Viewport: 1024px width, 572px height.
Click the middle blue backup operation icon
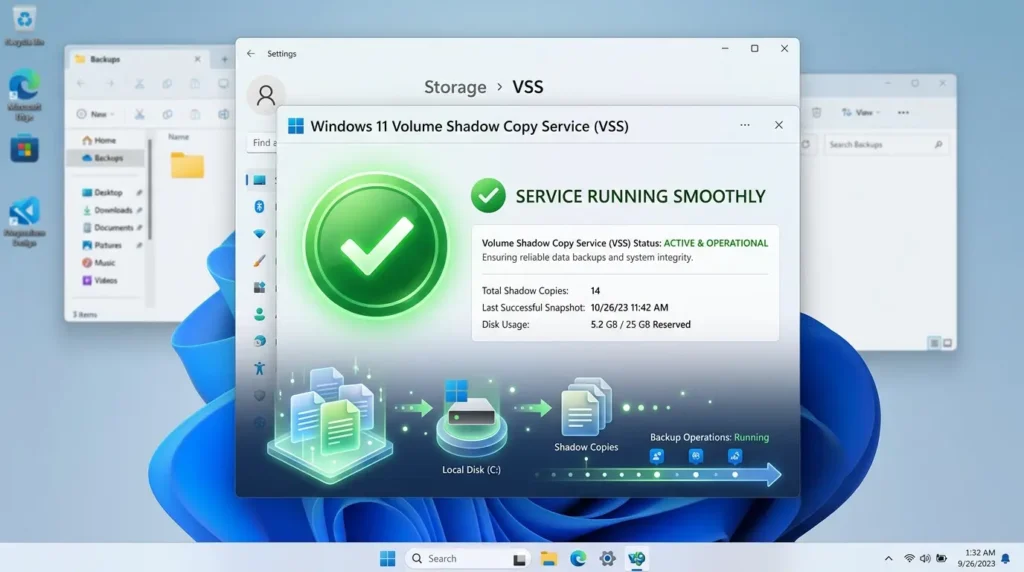(x=696, y=456)
